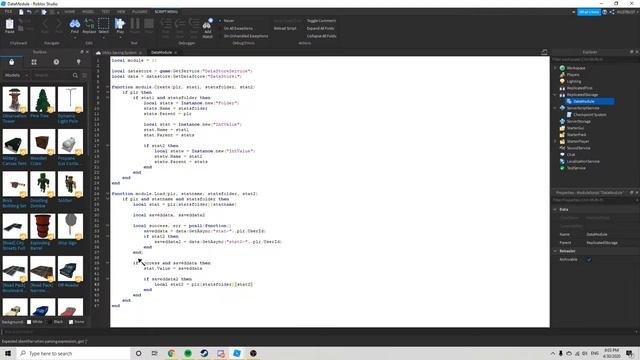Switch to the HOME ribbon tab

pos(70,12)
